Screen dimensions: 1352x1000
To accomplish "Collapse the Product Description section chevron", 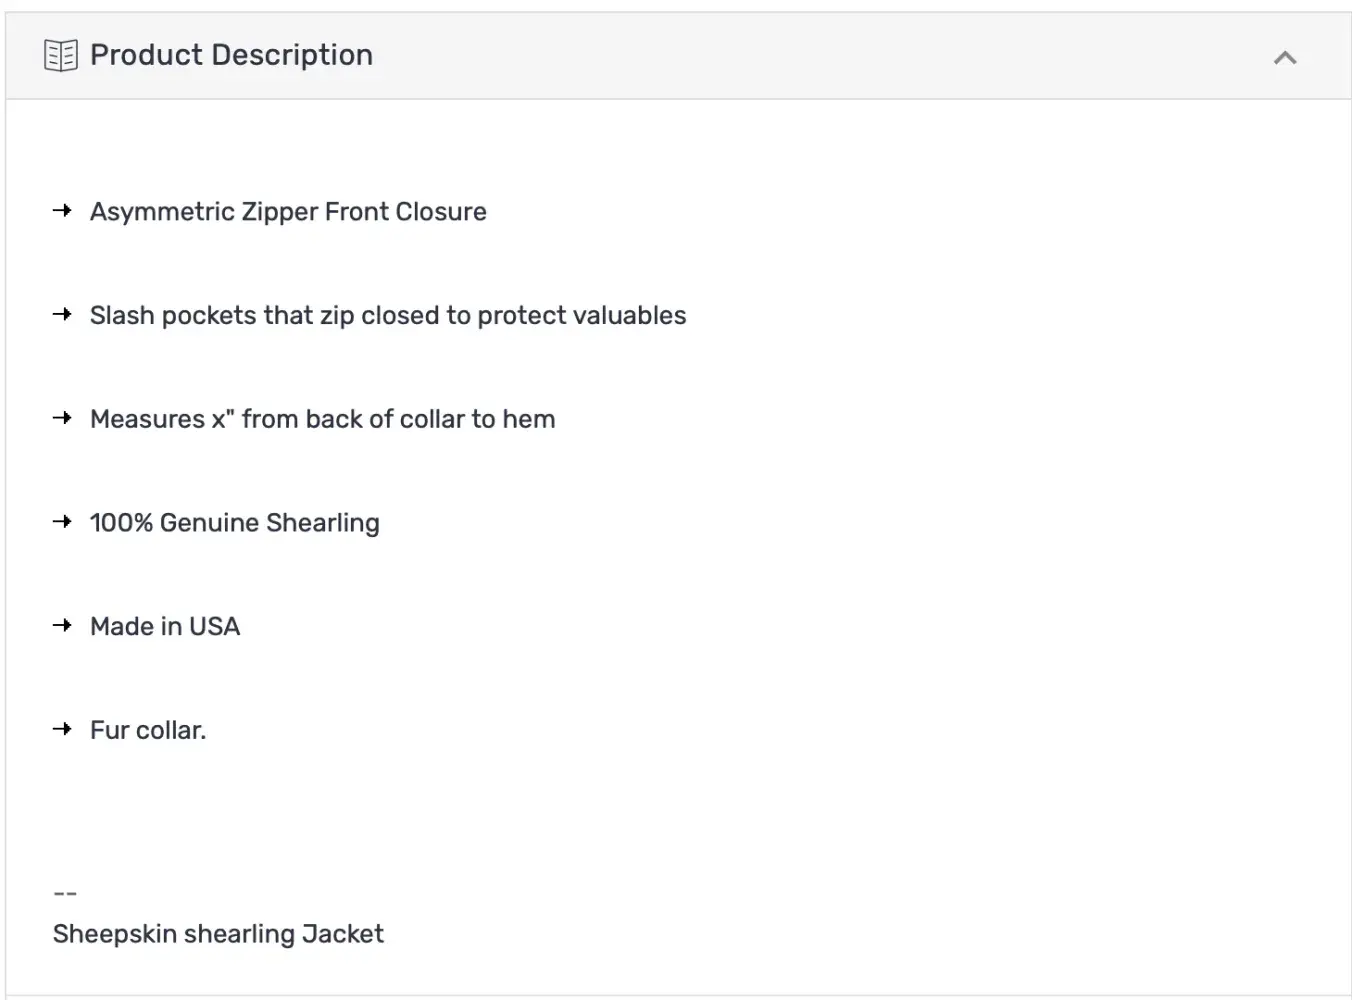I will click(1285, 58).
